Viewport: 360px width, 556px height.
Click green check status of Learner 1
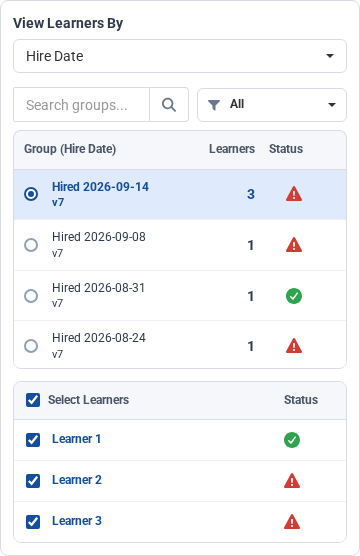pyautogui.click(x=292, y=440)
